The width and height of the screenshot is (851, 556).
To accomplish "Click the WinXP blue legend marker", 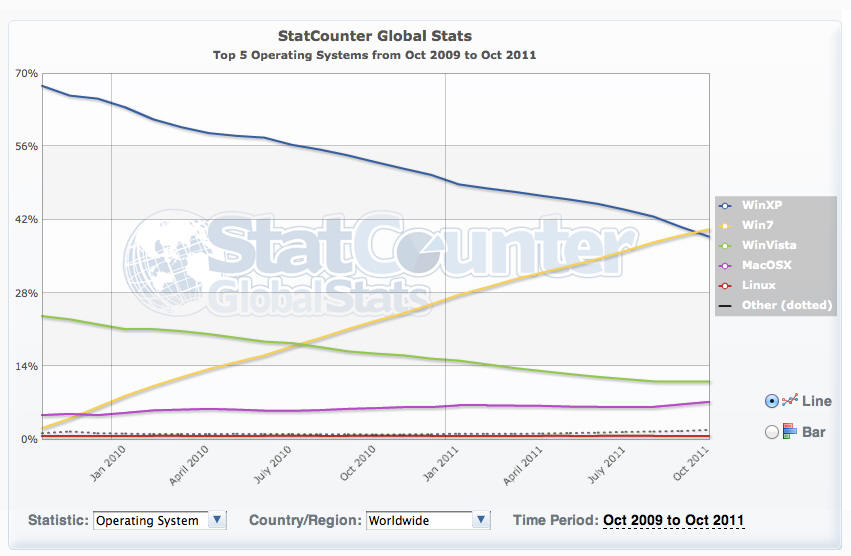I will pyautogui.click(x=725, y=206).
